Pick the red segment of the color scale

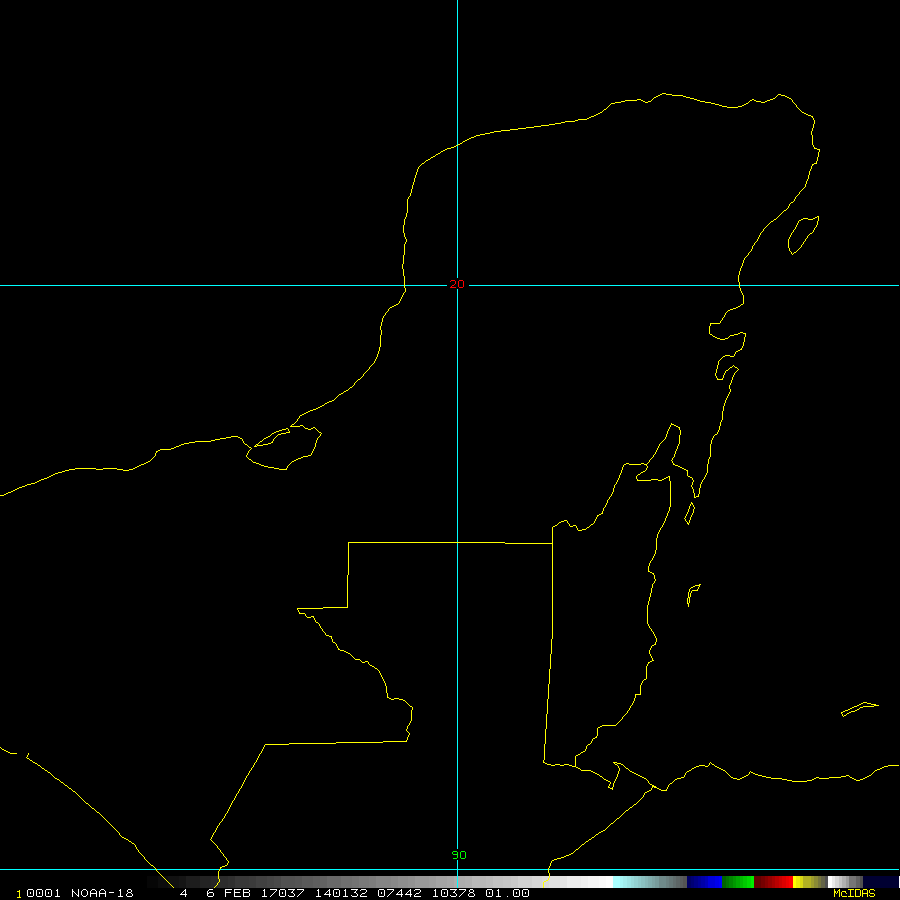(x=773, y=882)
